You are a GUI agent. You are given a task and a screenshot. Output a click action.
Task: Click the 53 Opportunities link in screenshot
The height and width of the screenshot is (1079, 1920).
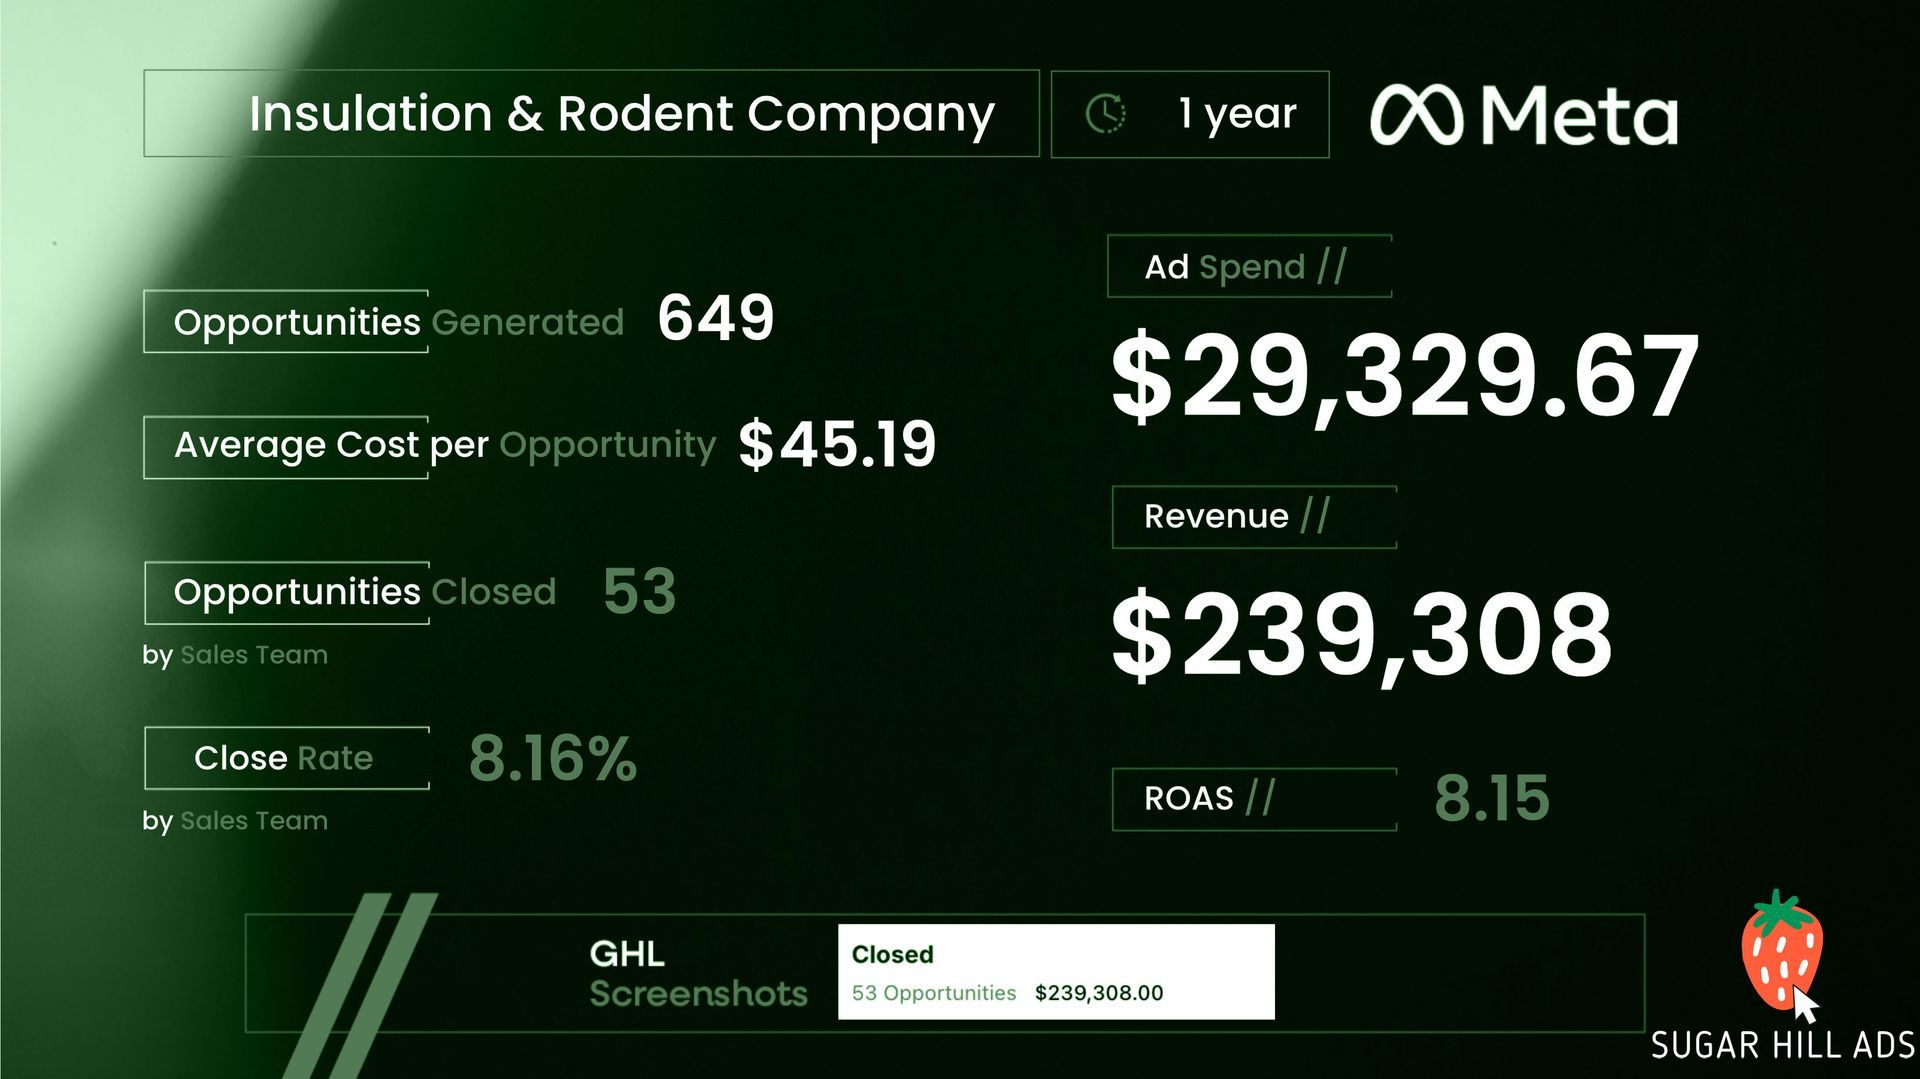coord(933,993)
